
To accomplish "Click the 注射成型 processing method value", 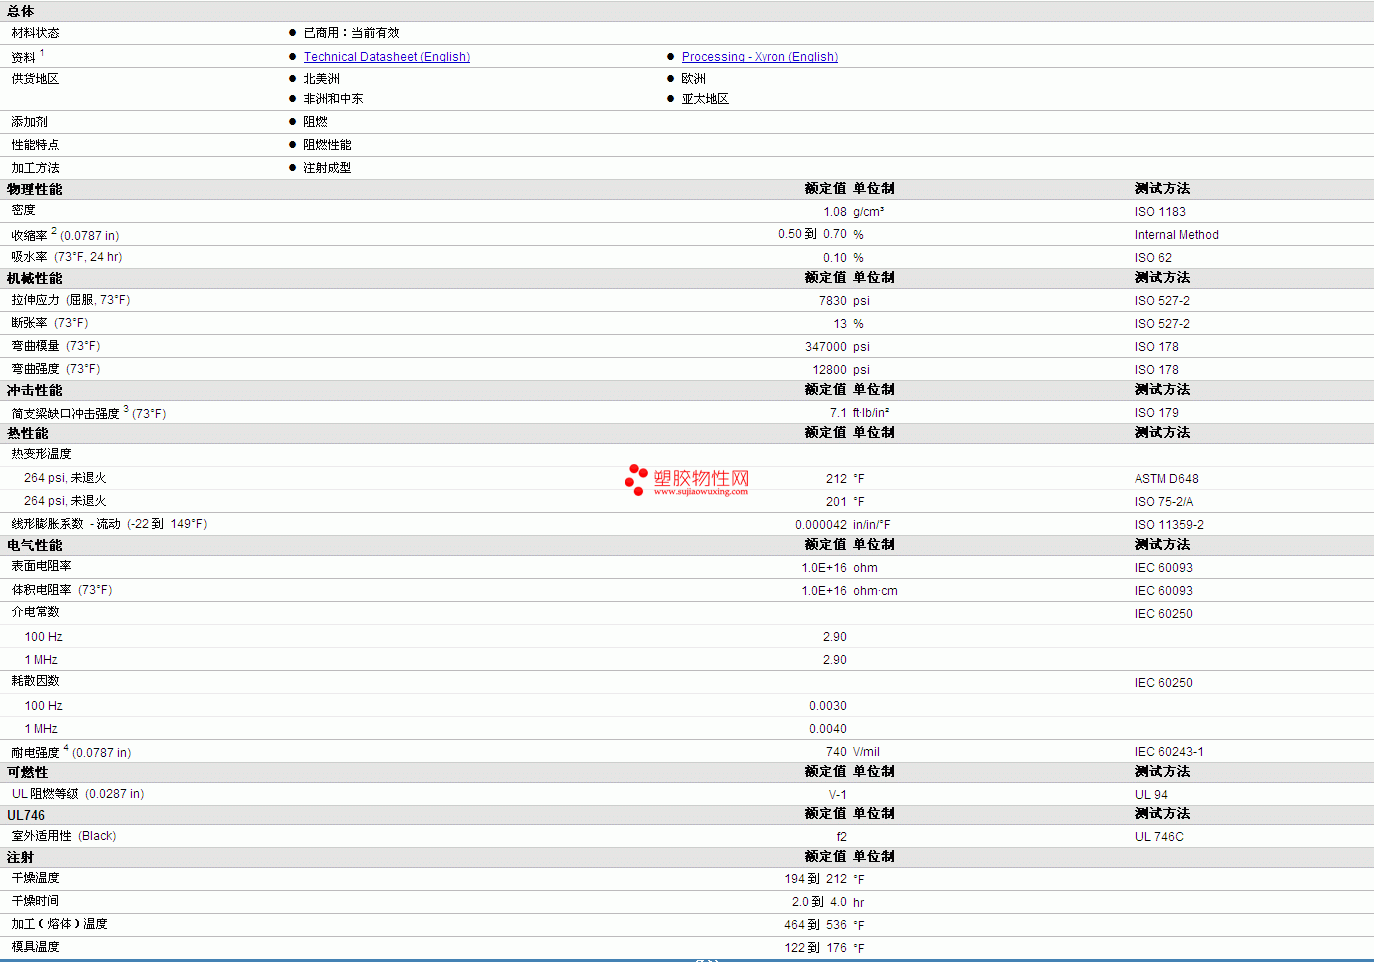I will (x=327, y=168).
